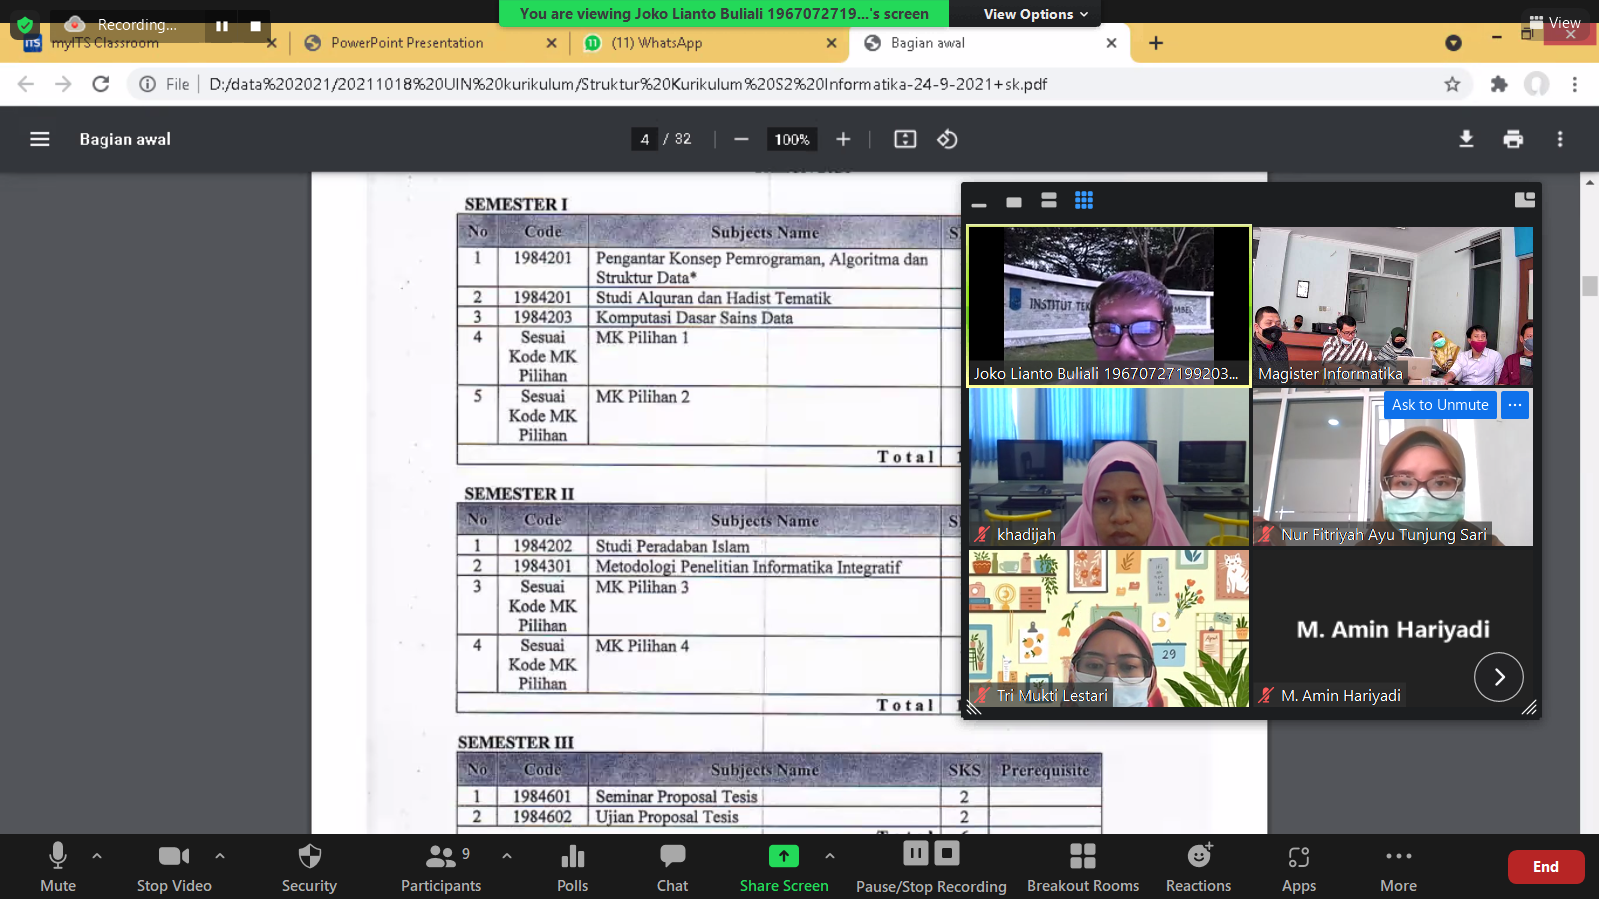Expand video settings arrow next to Stop Video

[x=220, y=856]
